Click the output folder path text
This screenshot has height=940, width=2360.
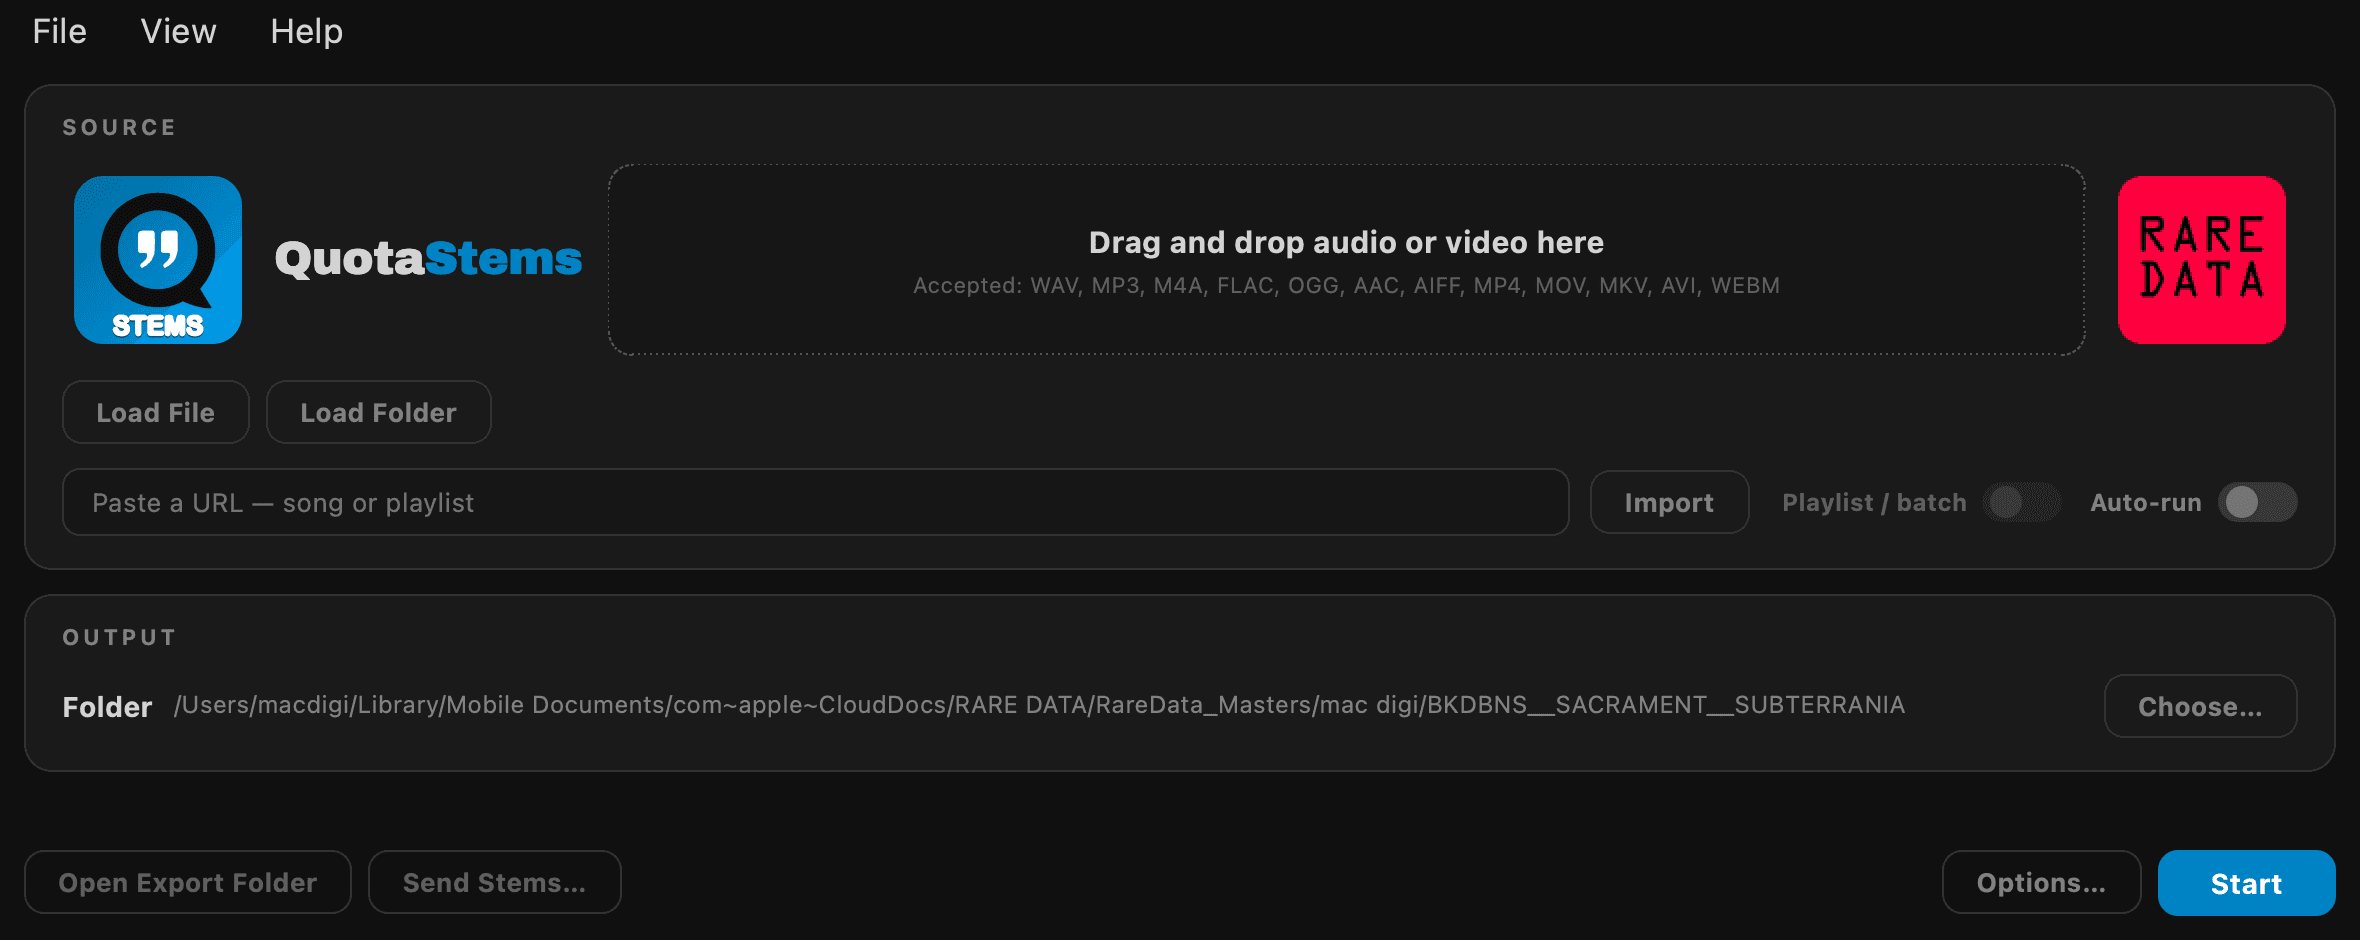coord(1040,705)
